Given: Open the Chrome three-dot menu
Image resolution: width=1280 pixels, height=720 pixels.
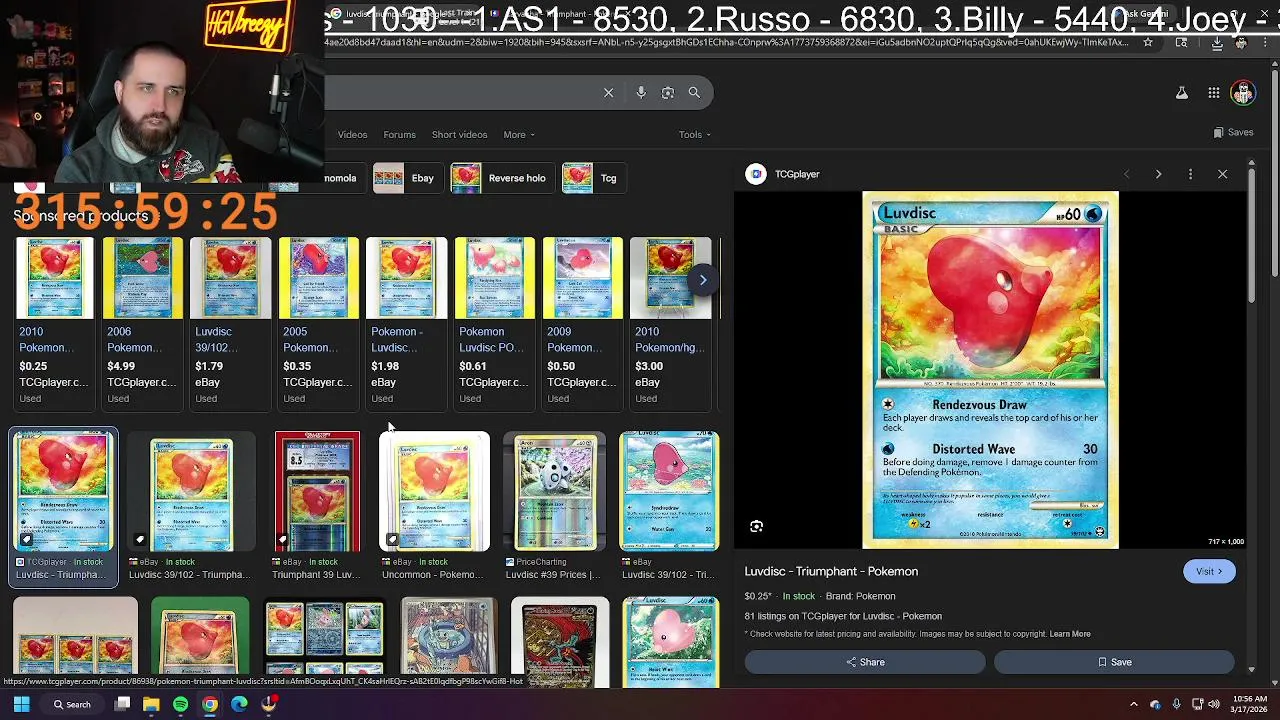Looking at the screenshot, I should click(x=1266, y=42).
